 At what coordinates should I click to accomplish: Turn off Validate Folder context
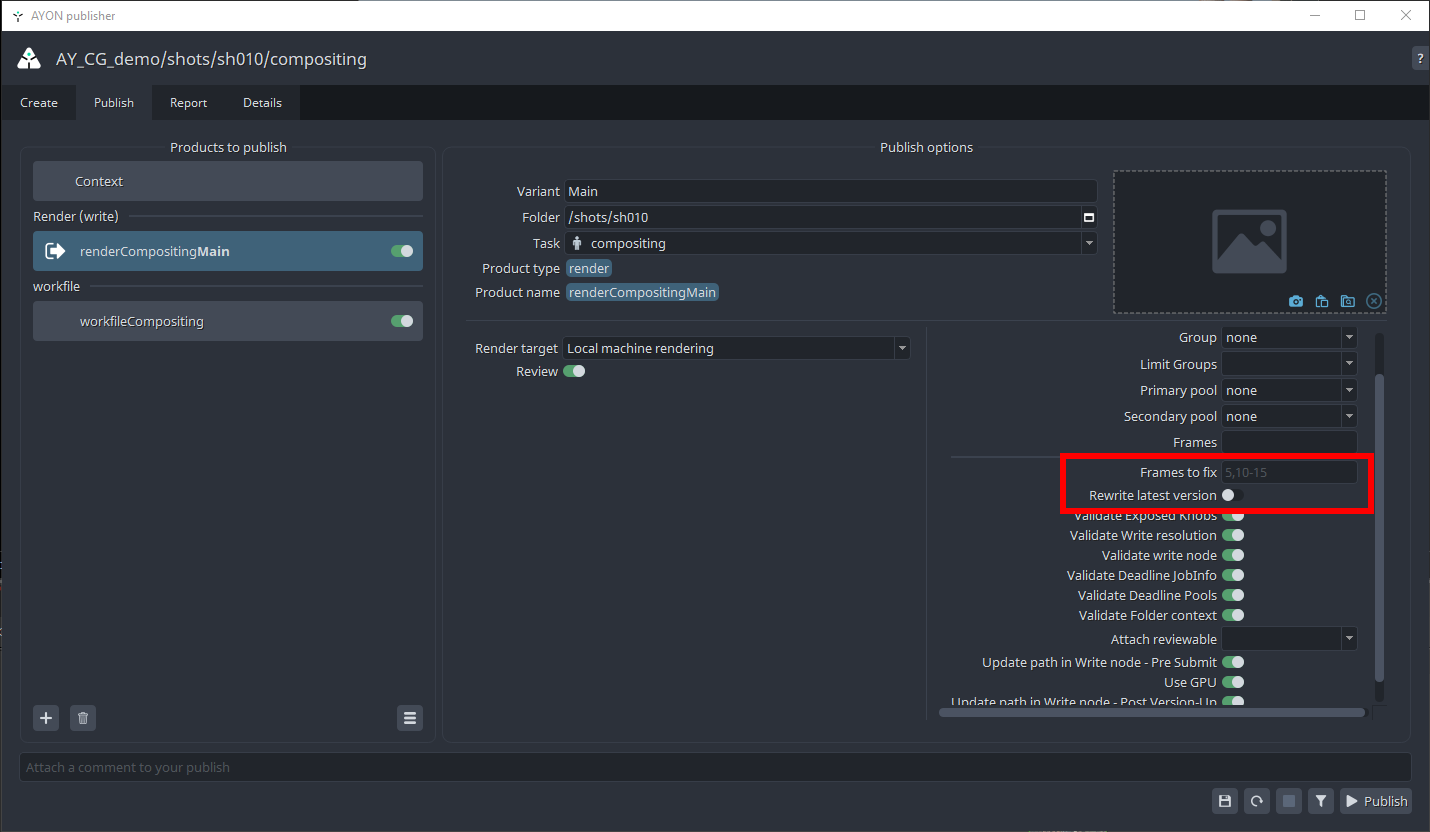[1233, 615]
